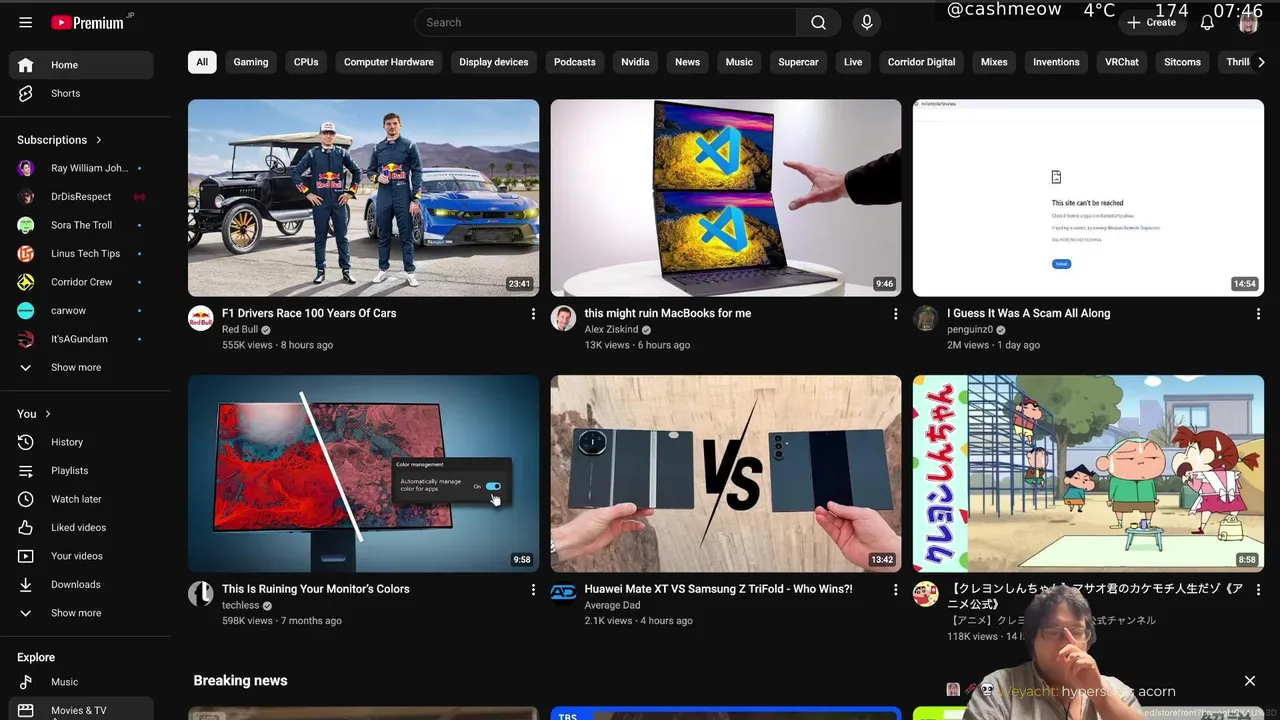
Task: Open Movies & TV under Explore
Action: 82,710
